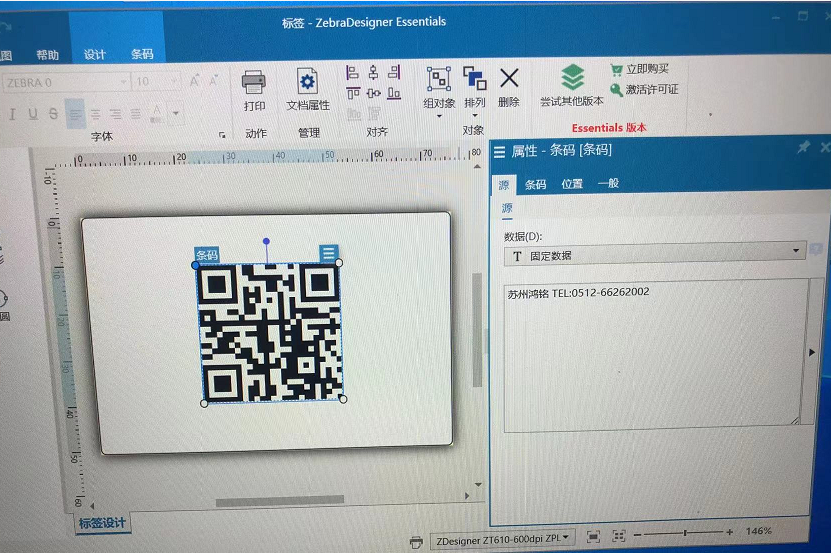
Task: Expand the right arrow beside the data box
Action: click(x=811, y=352)
